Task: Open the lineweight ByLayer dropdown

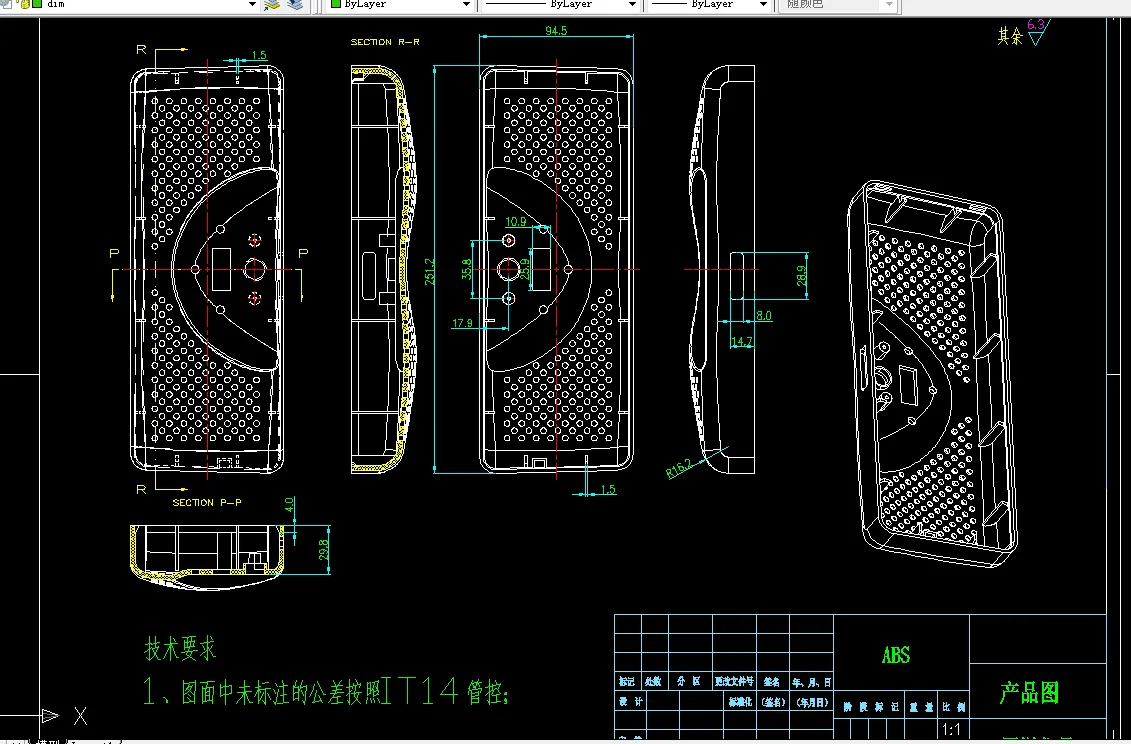Action: (x=763, y=4)
